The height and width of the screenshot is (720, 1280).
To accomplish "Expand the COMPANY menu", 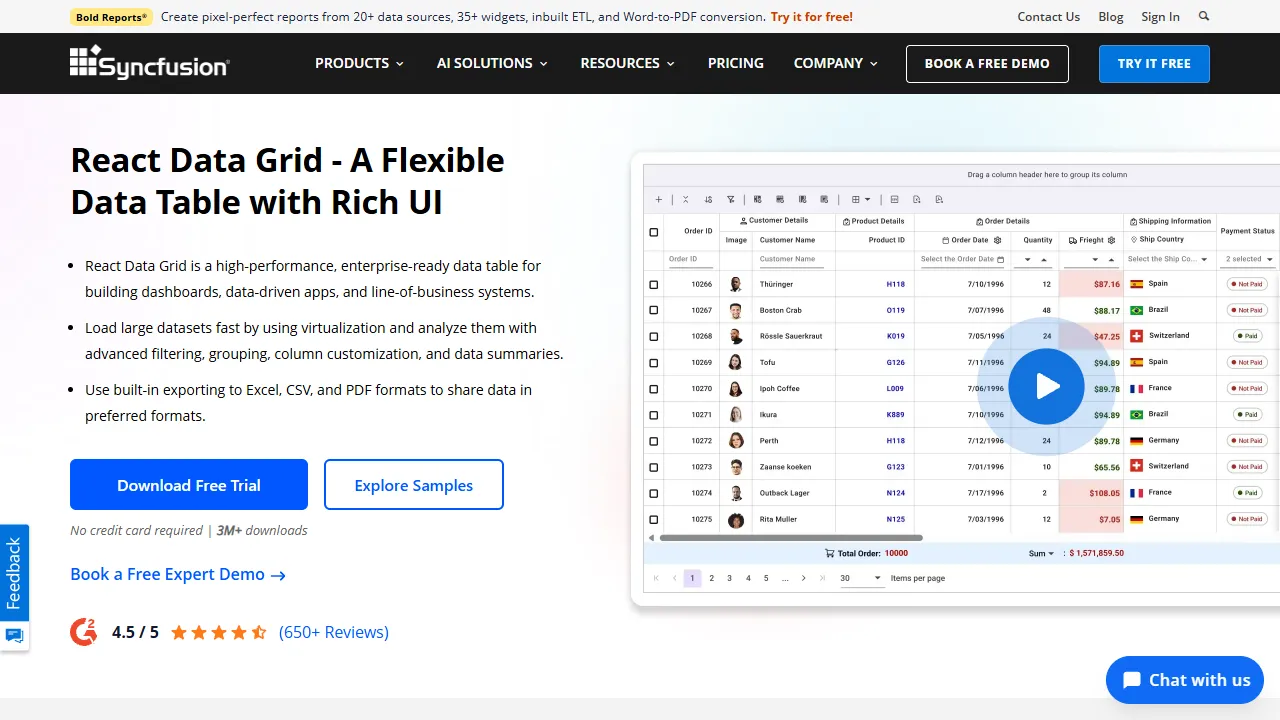I will pyautogui.click(x=835, y=63).
